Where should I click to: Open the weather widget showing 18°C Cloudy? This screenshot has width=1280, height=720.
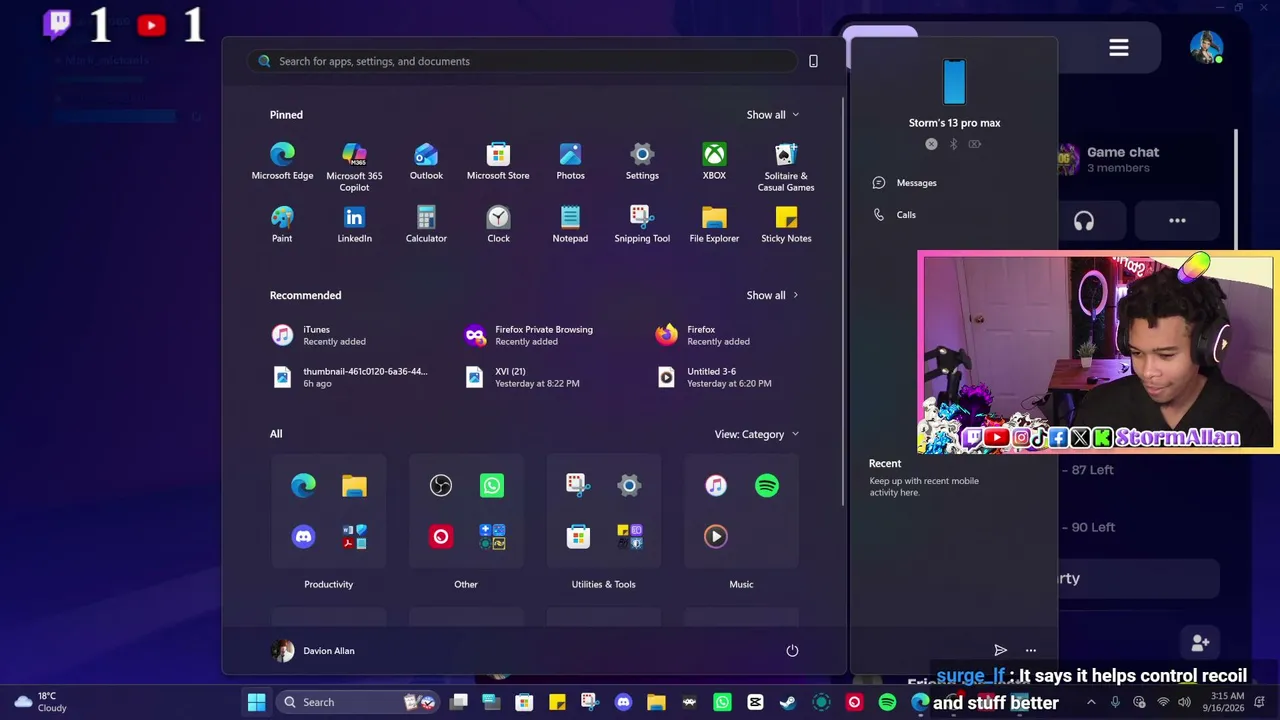point(40,702)
